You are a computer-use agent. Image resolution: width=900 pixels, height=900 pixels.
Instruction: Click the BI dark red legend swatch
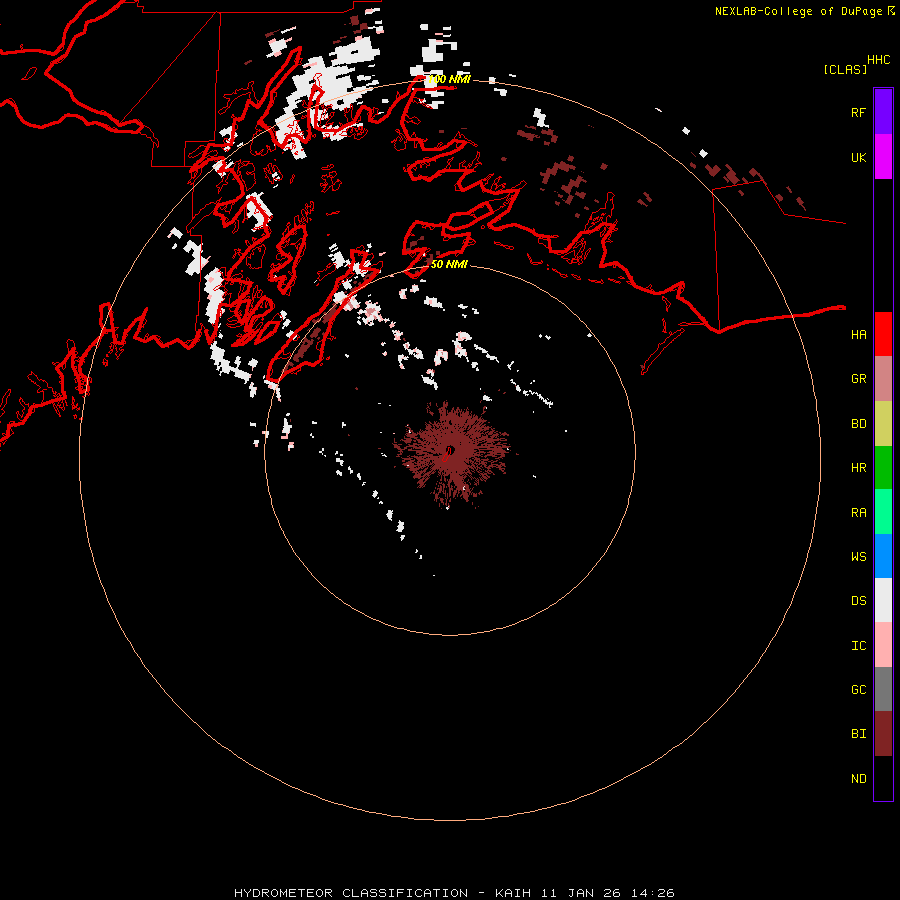(x=883, y=734)
